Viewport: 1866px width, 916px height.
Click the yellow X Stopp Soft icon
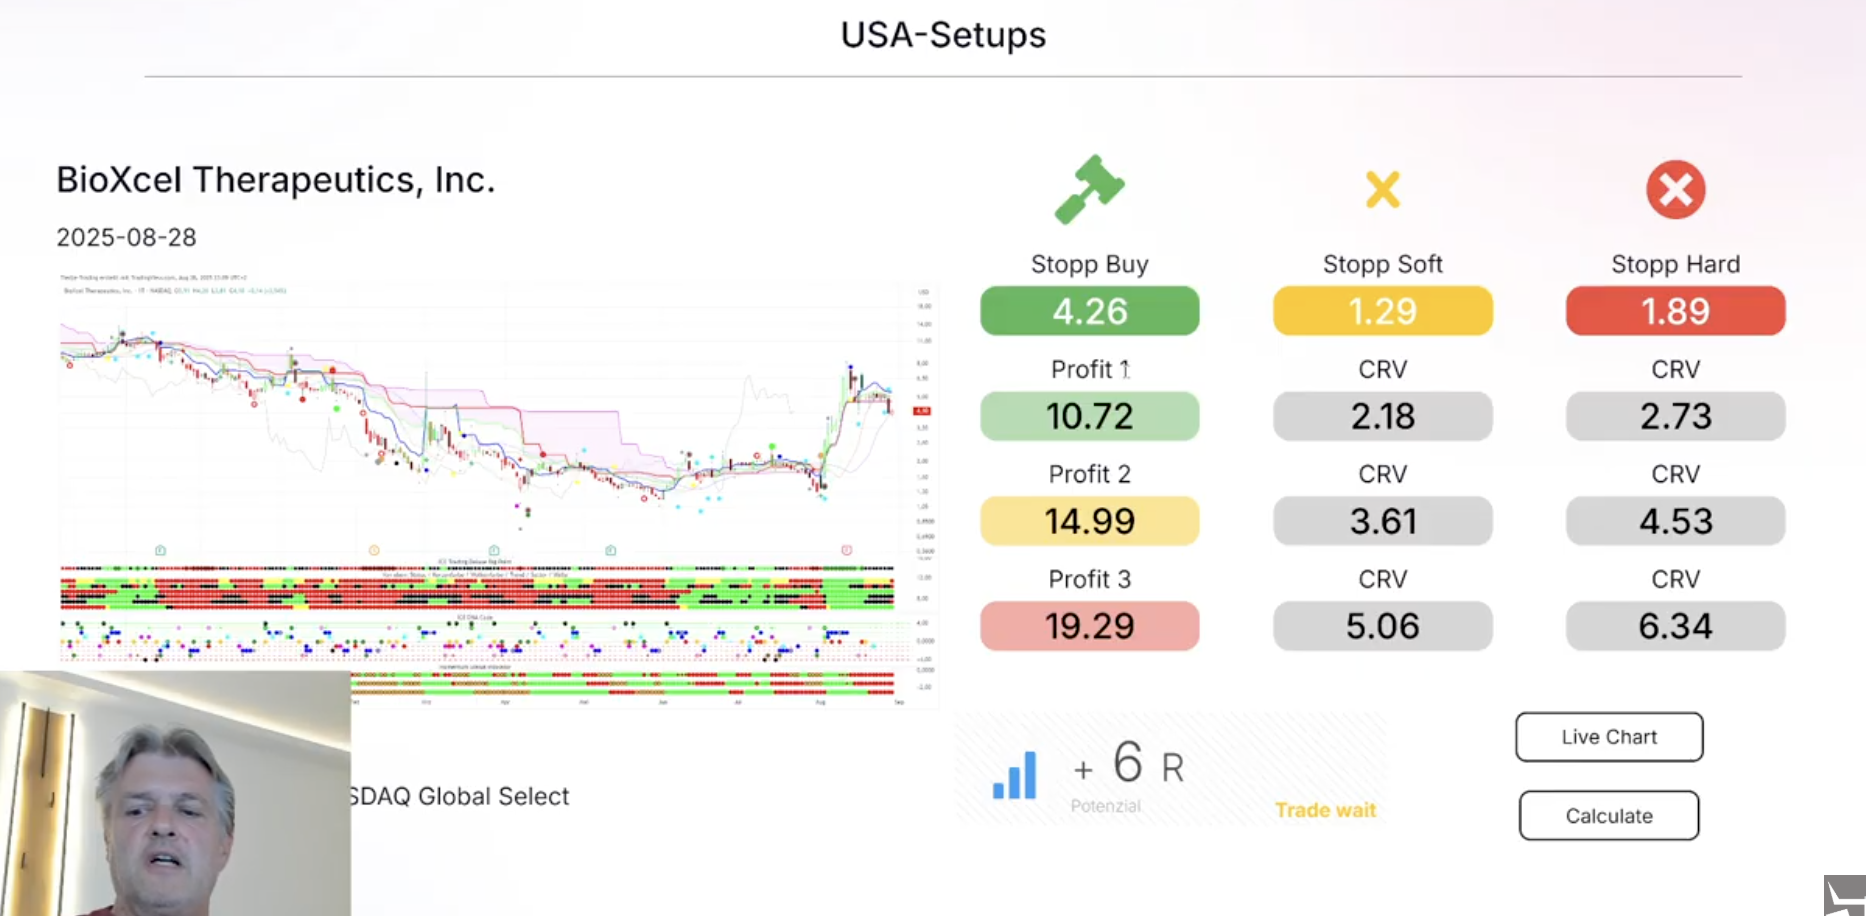click(x=1382, y=189)
